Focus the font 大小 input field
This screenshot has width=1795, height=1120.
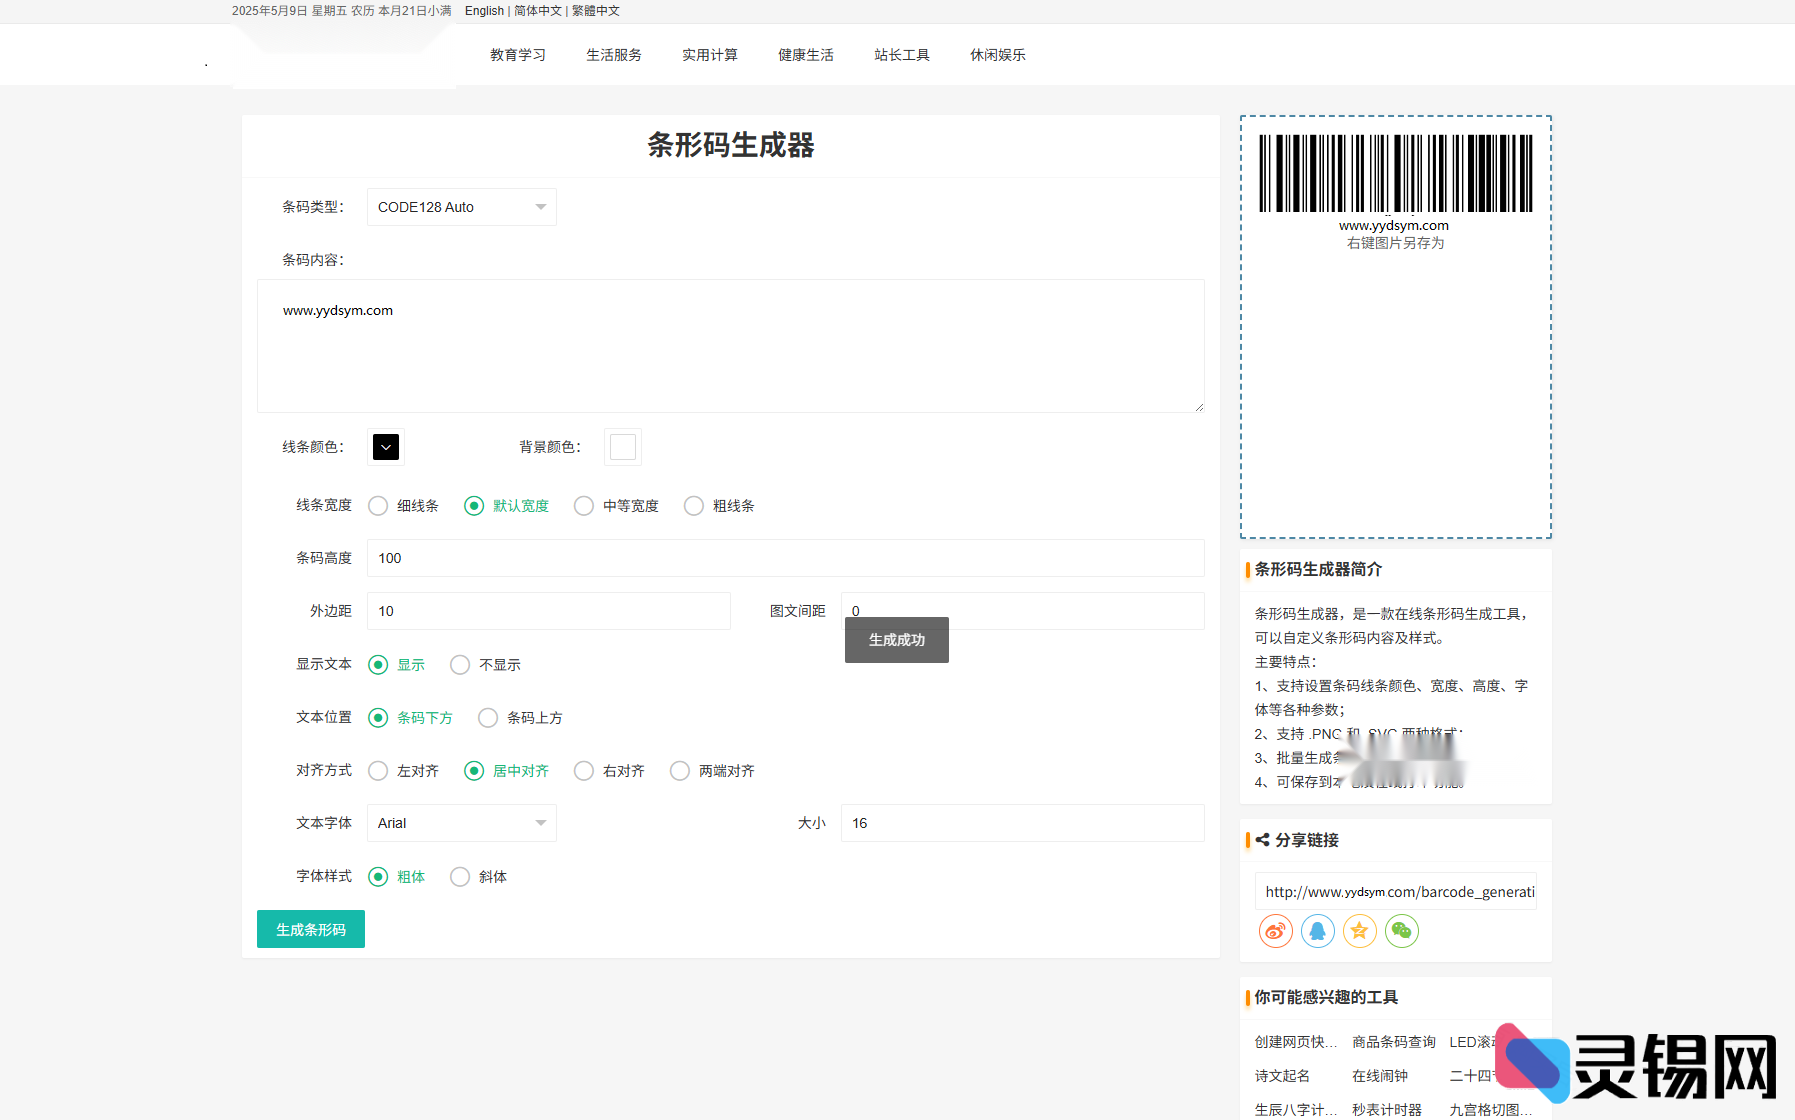1023,823
